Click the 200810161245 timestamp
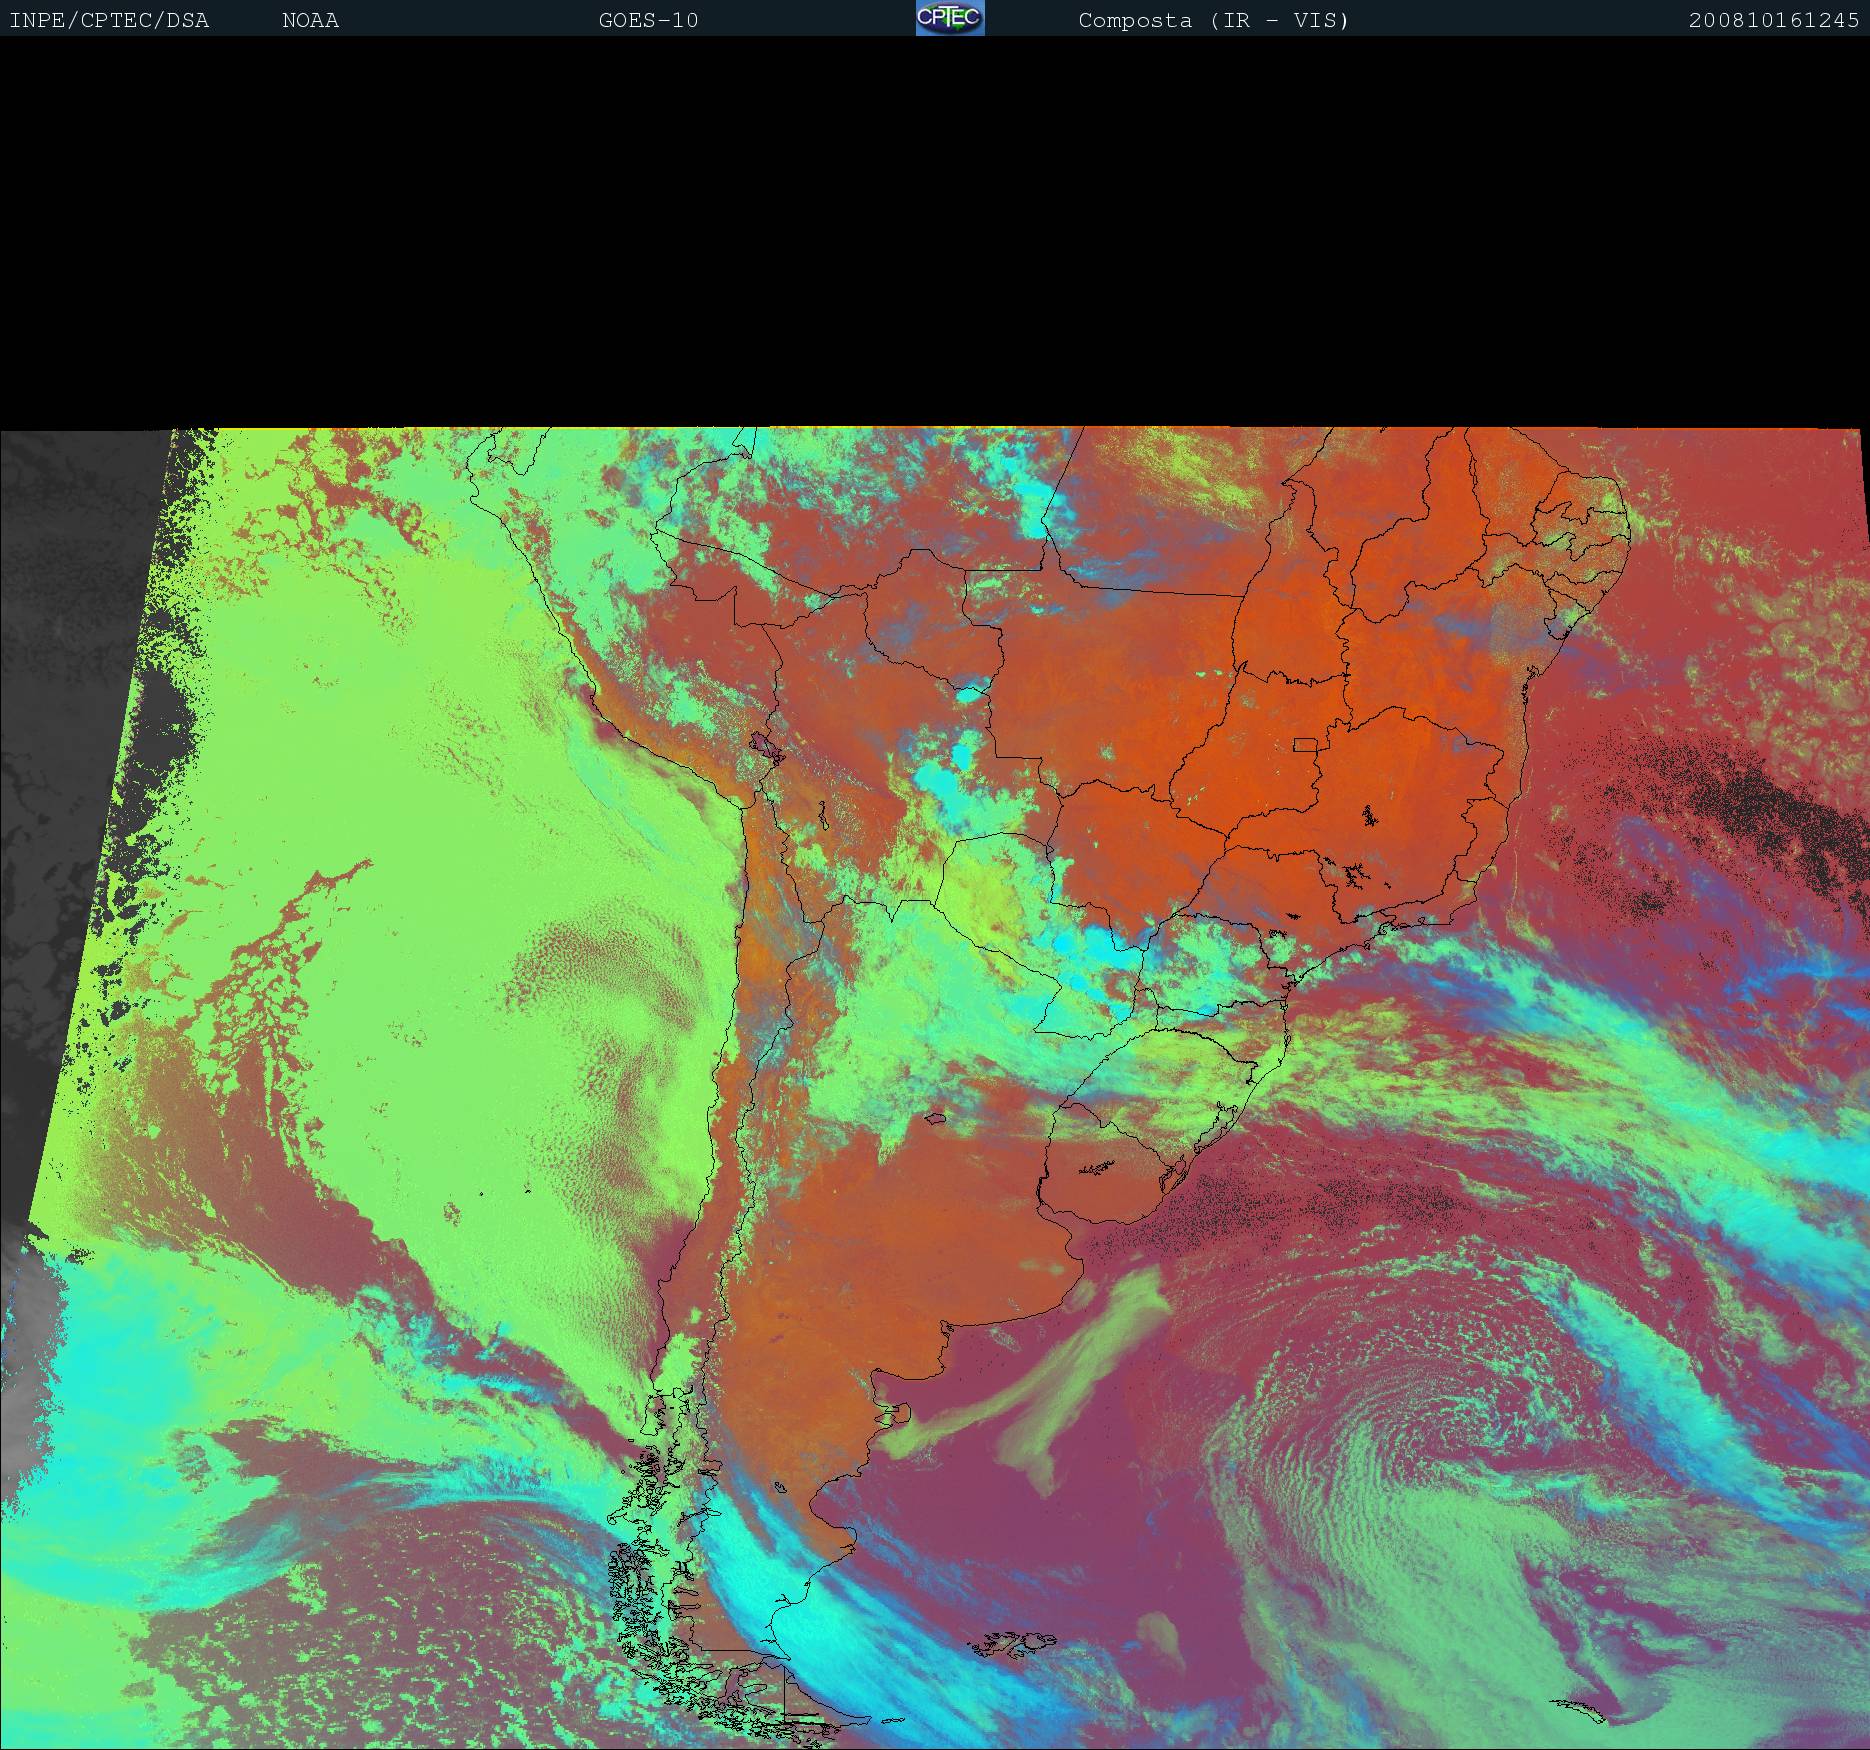1870x1750 pixels. [x=1773, y=20]
